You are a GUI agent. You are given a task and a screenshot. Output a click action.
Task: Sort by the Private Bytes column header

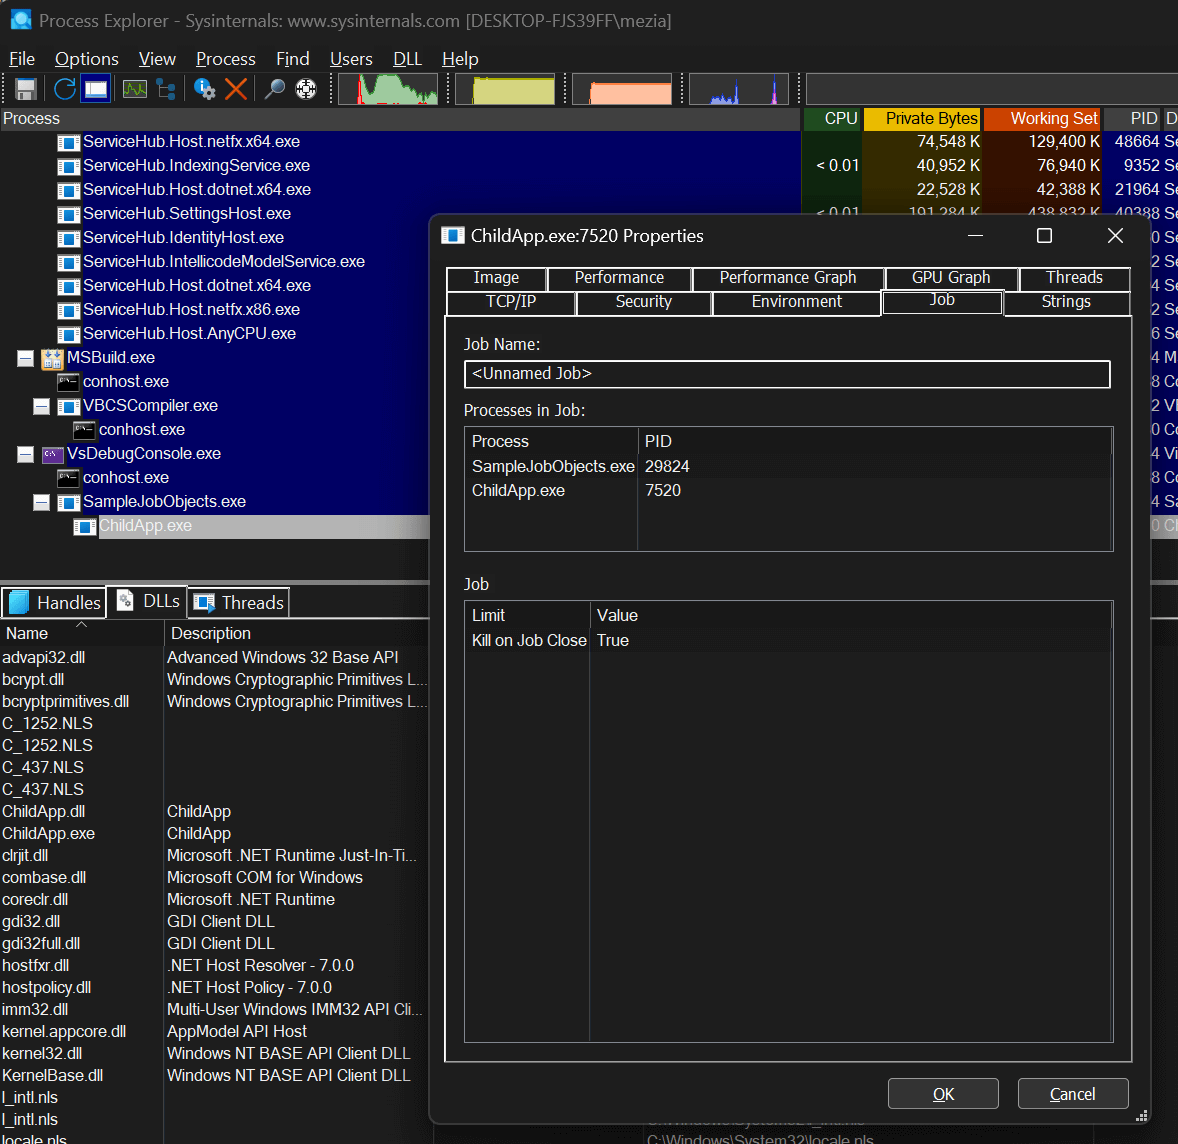click(922, 119)
